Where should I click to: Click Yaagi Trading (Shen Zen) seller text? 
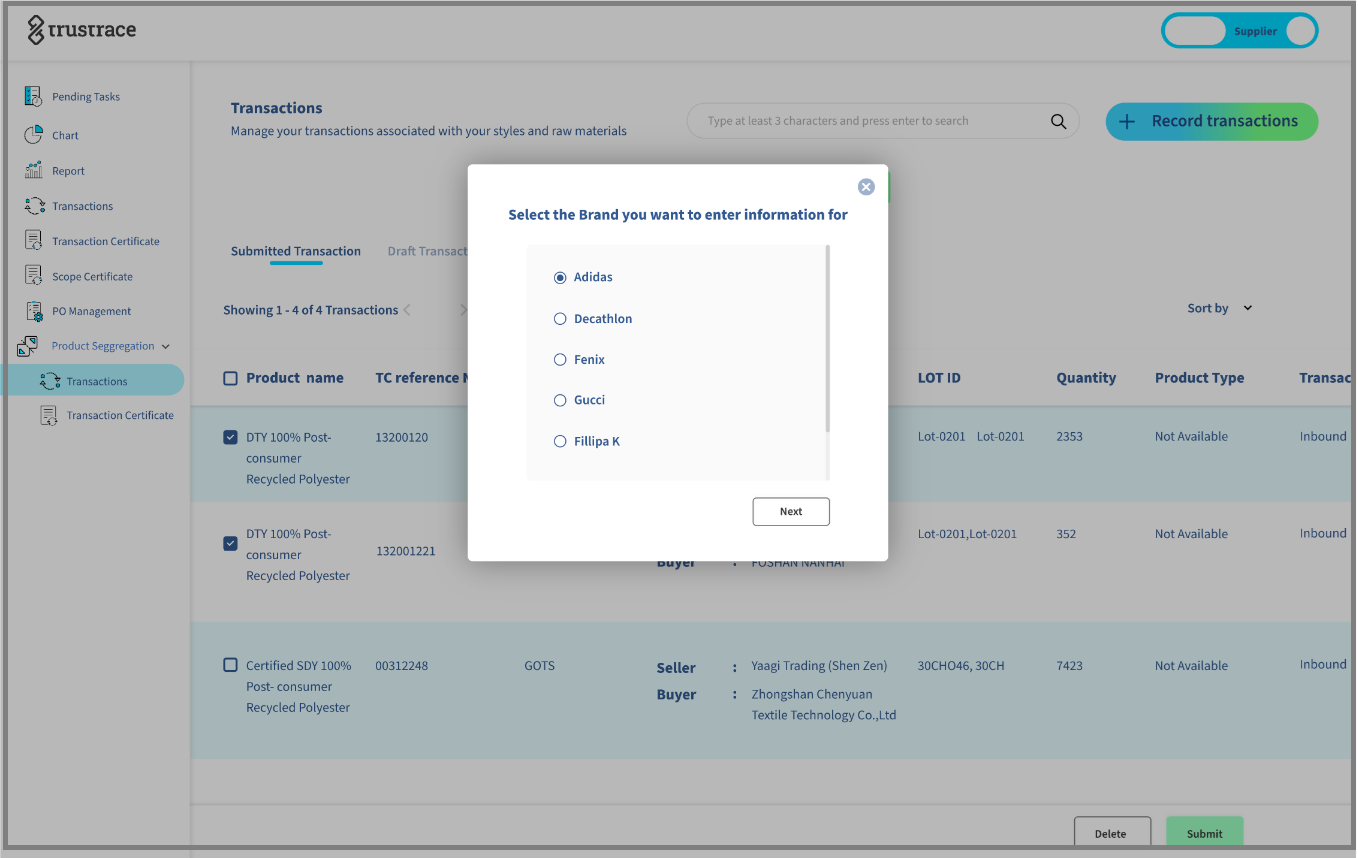pyautogui.click(x=819, y=666)
